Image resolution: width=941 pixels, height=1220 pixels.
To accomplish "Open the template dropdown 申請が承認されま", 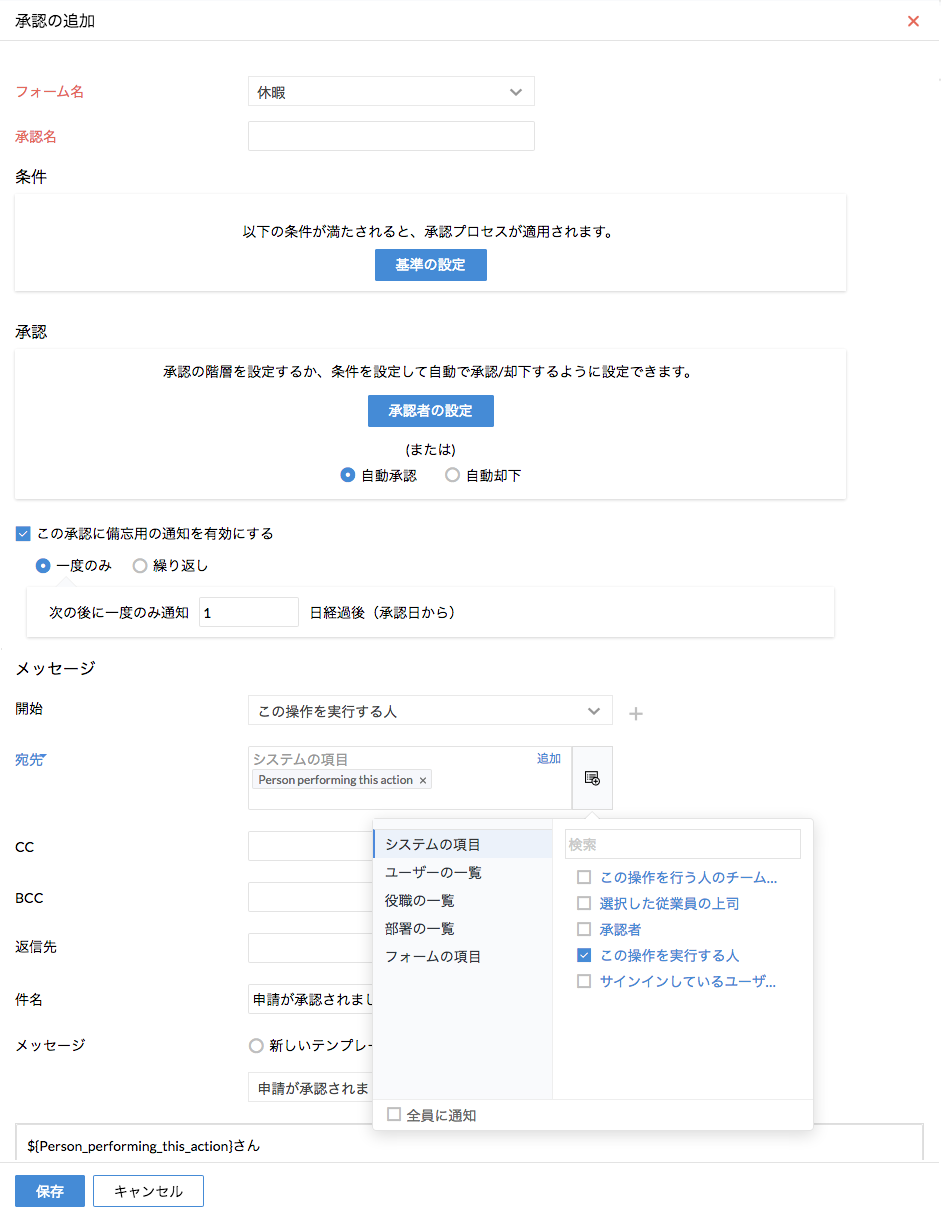I will click(x=310, y=1088).
